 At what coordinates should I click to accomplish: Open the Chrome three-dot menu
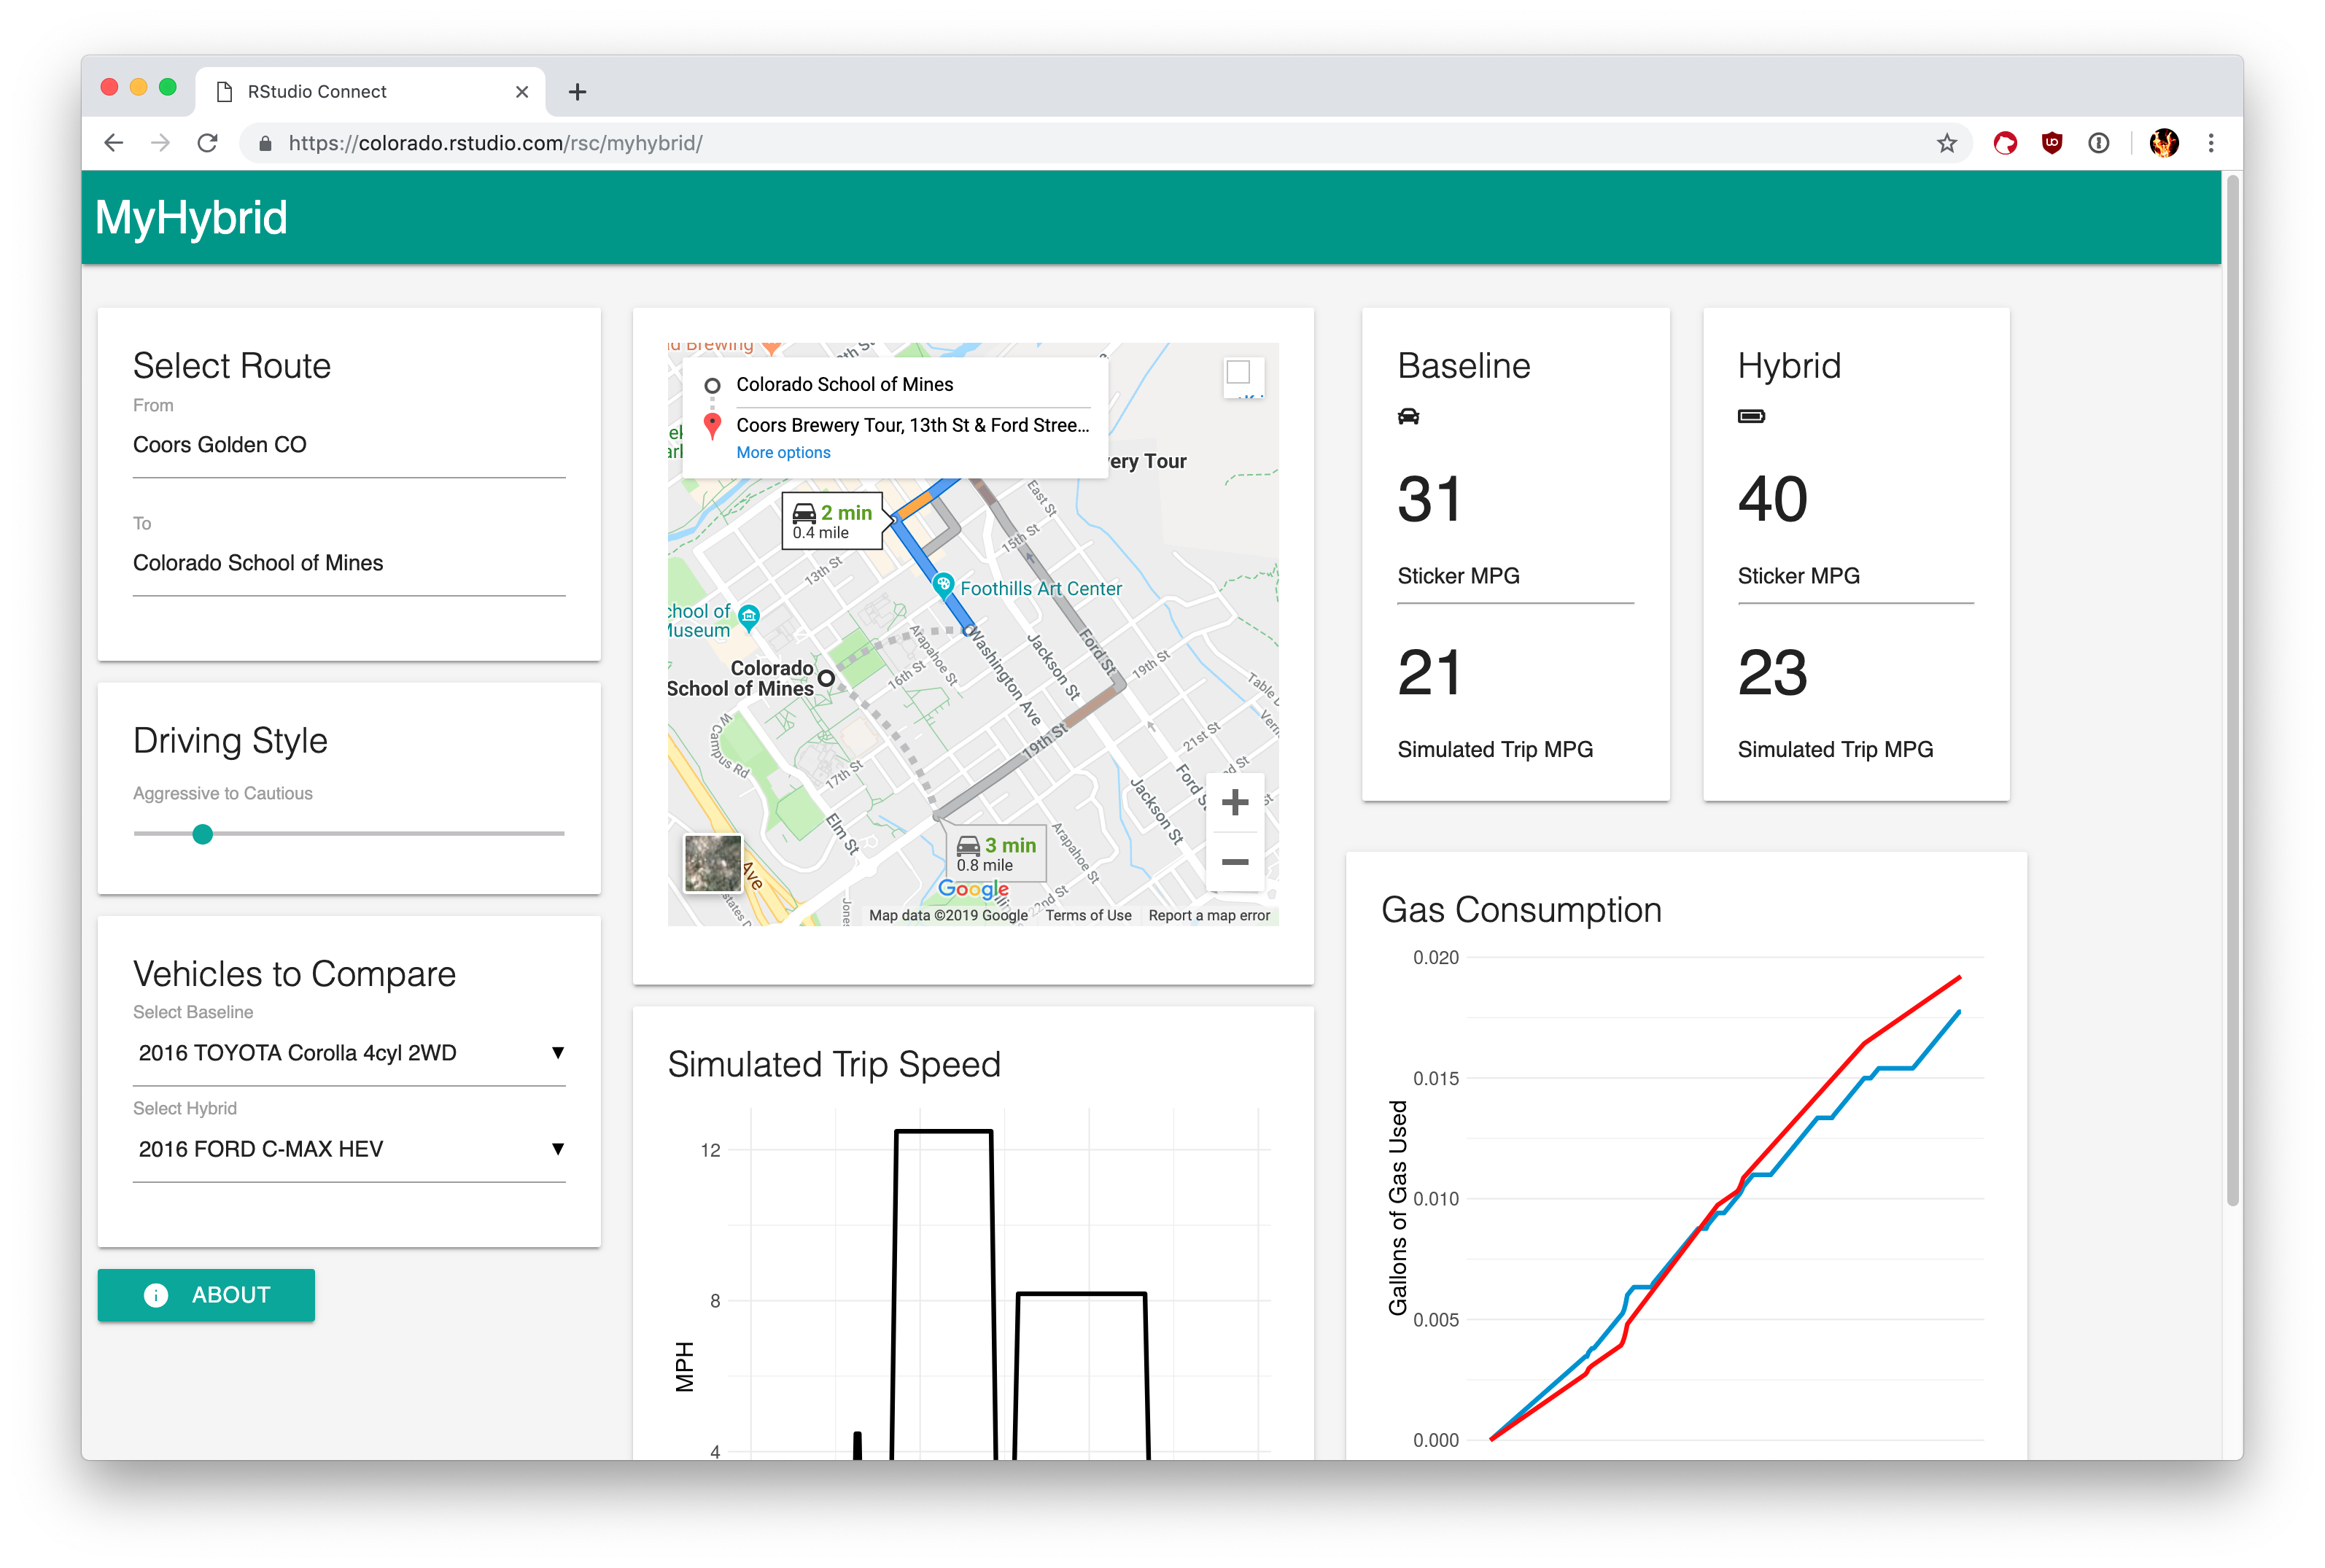(2211, 143)
